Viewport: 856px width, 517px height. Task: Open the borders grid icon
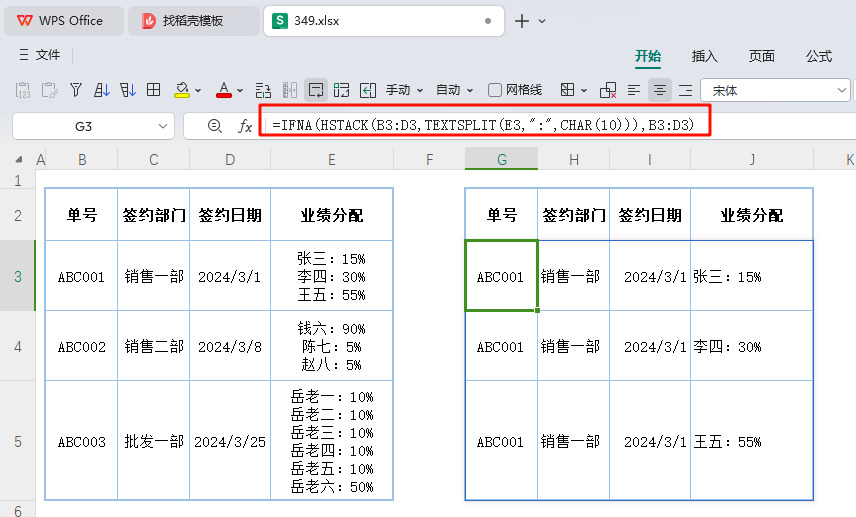click(x=154, y=90)
